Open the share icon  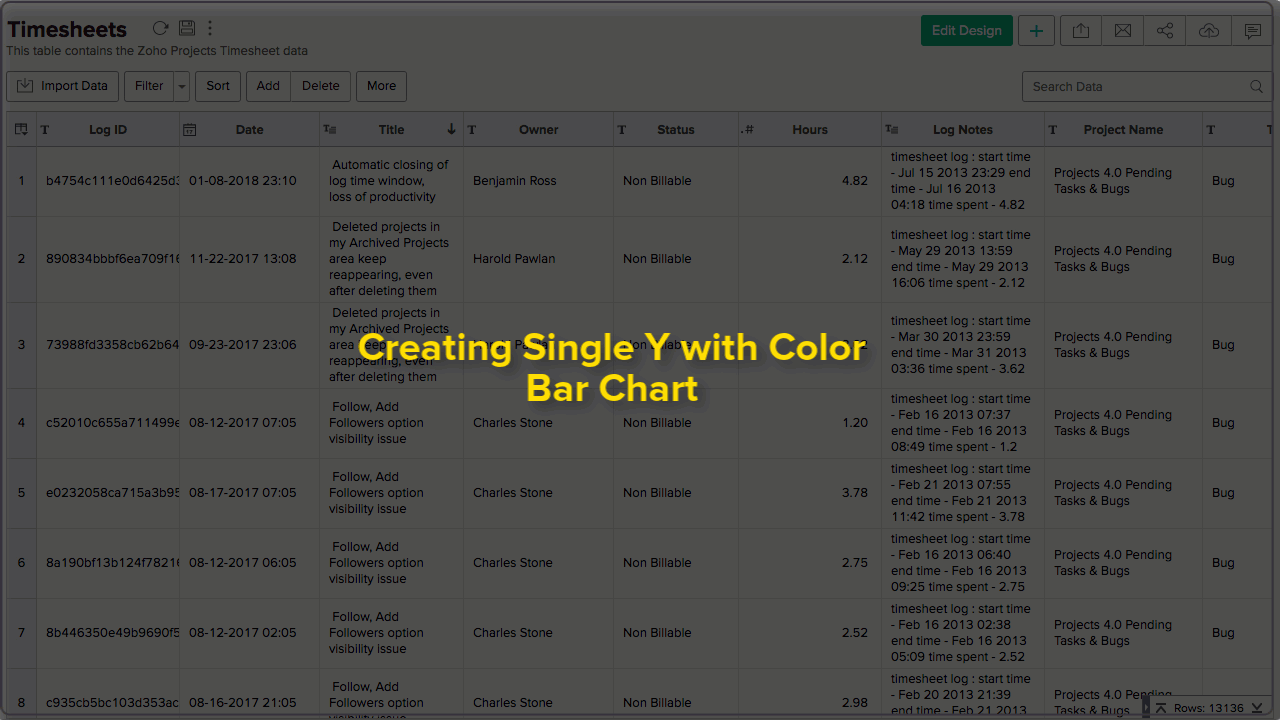(x=1165, y=31)
